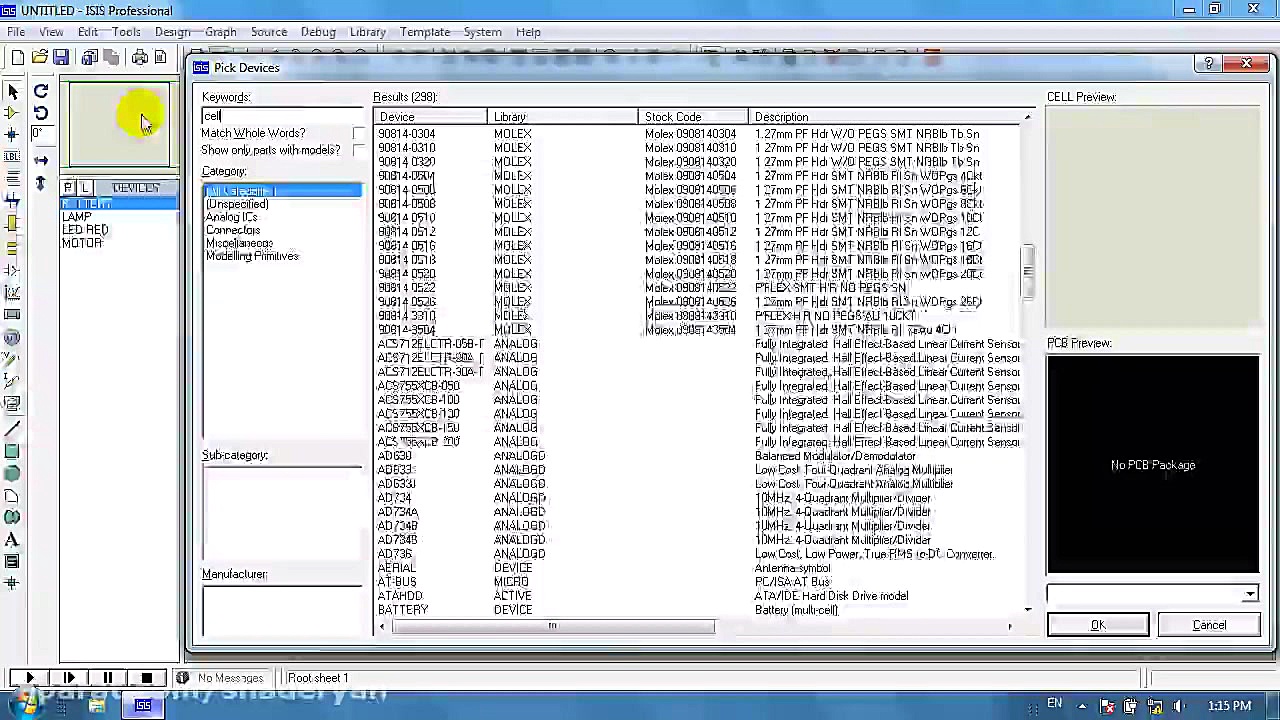Click the results scroll-down arrow
This screenshot has width=1280, height=720.
tap(1027, 609)
